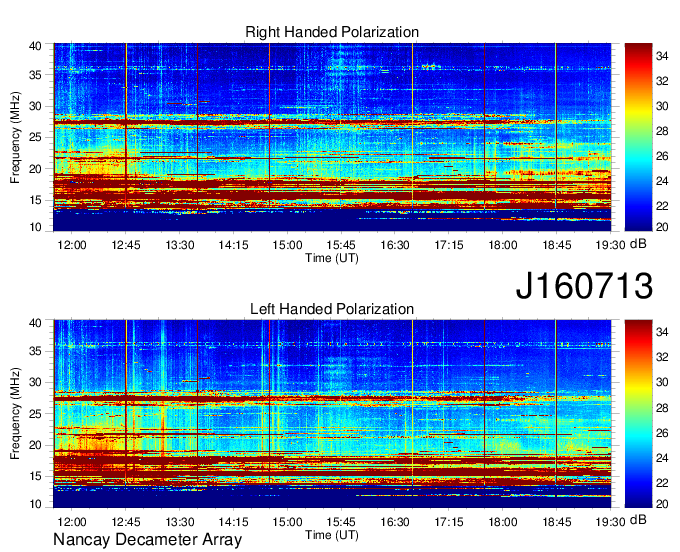Click the "Nancay Decameter Array" caption

147,540
